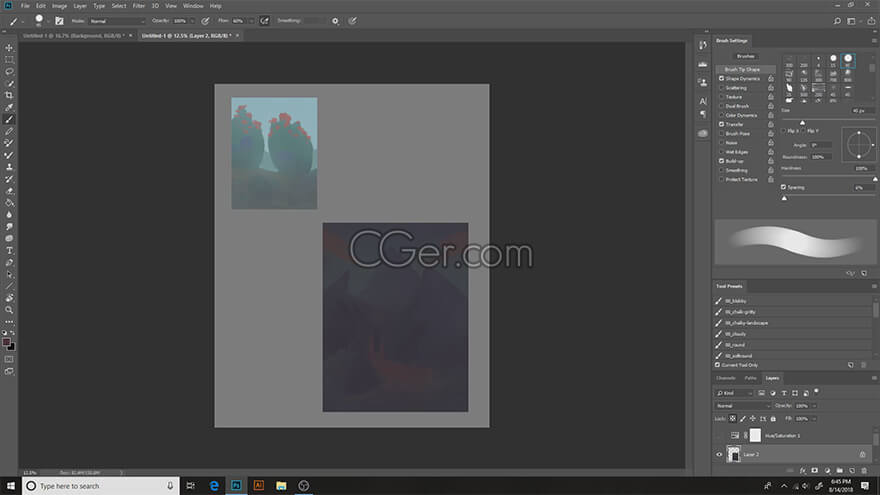Select the Path Selection tool
The image size is (880, 495).
(x=9, y=274)
